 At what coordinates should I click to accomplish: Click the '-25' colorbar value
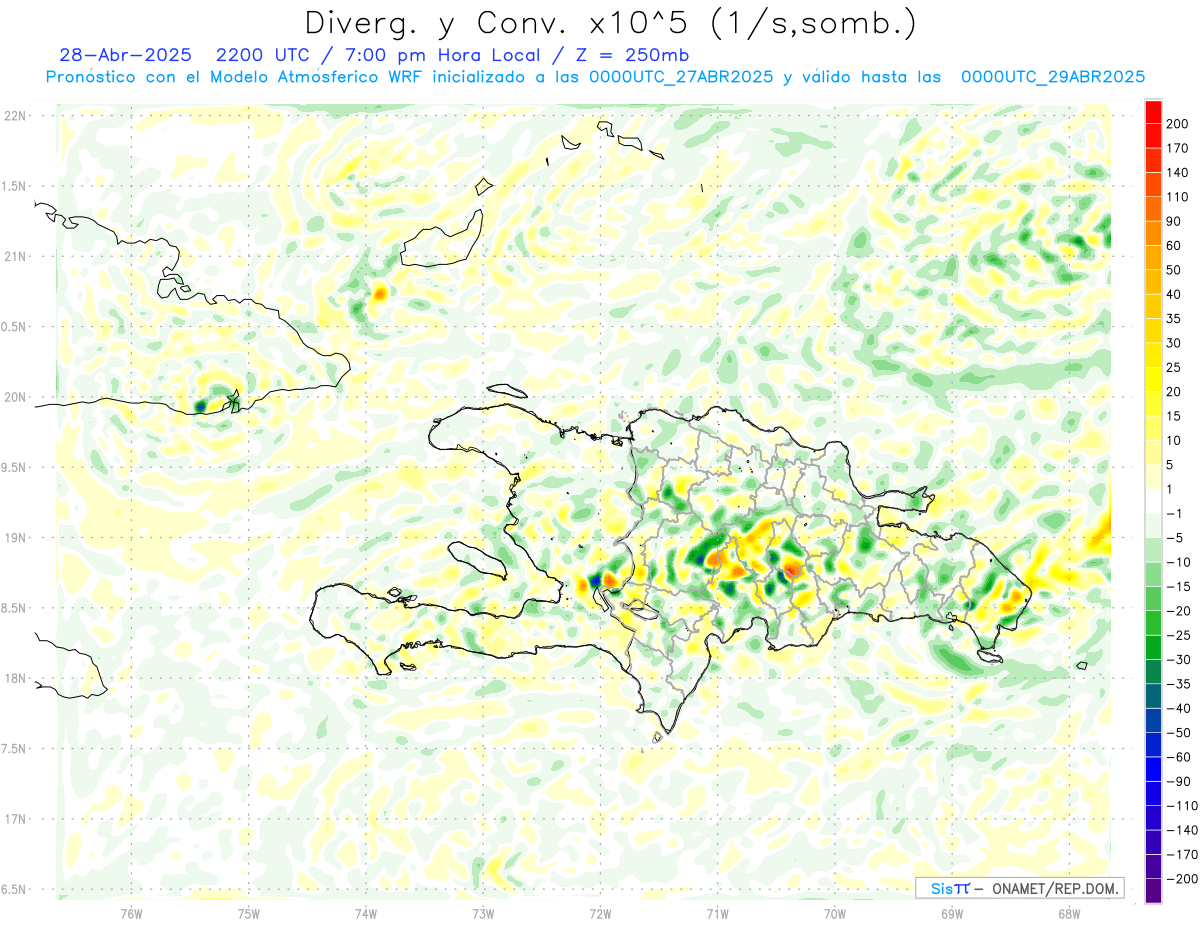click(x=1177, y=635)
